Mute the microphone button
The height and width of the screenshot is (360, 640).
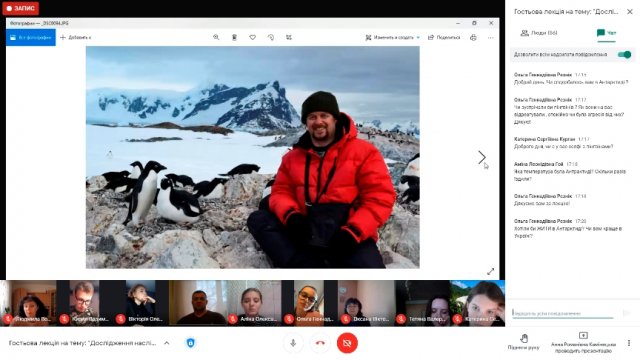pos(293,343)
